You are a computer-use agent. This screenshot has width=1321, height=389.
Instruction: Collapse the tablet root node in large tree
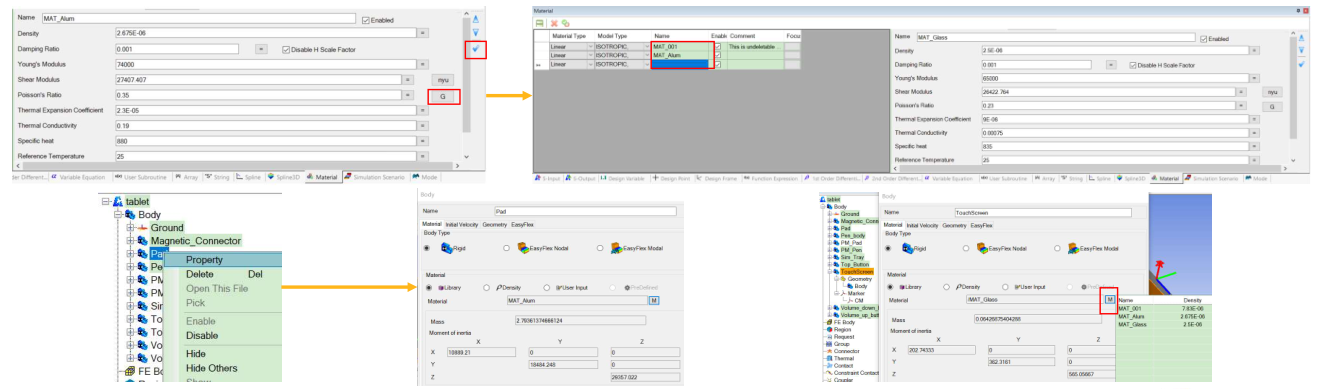[x=105, y=201]
